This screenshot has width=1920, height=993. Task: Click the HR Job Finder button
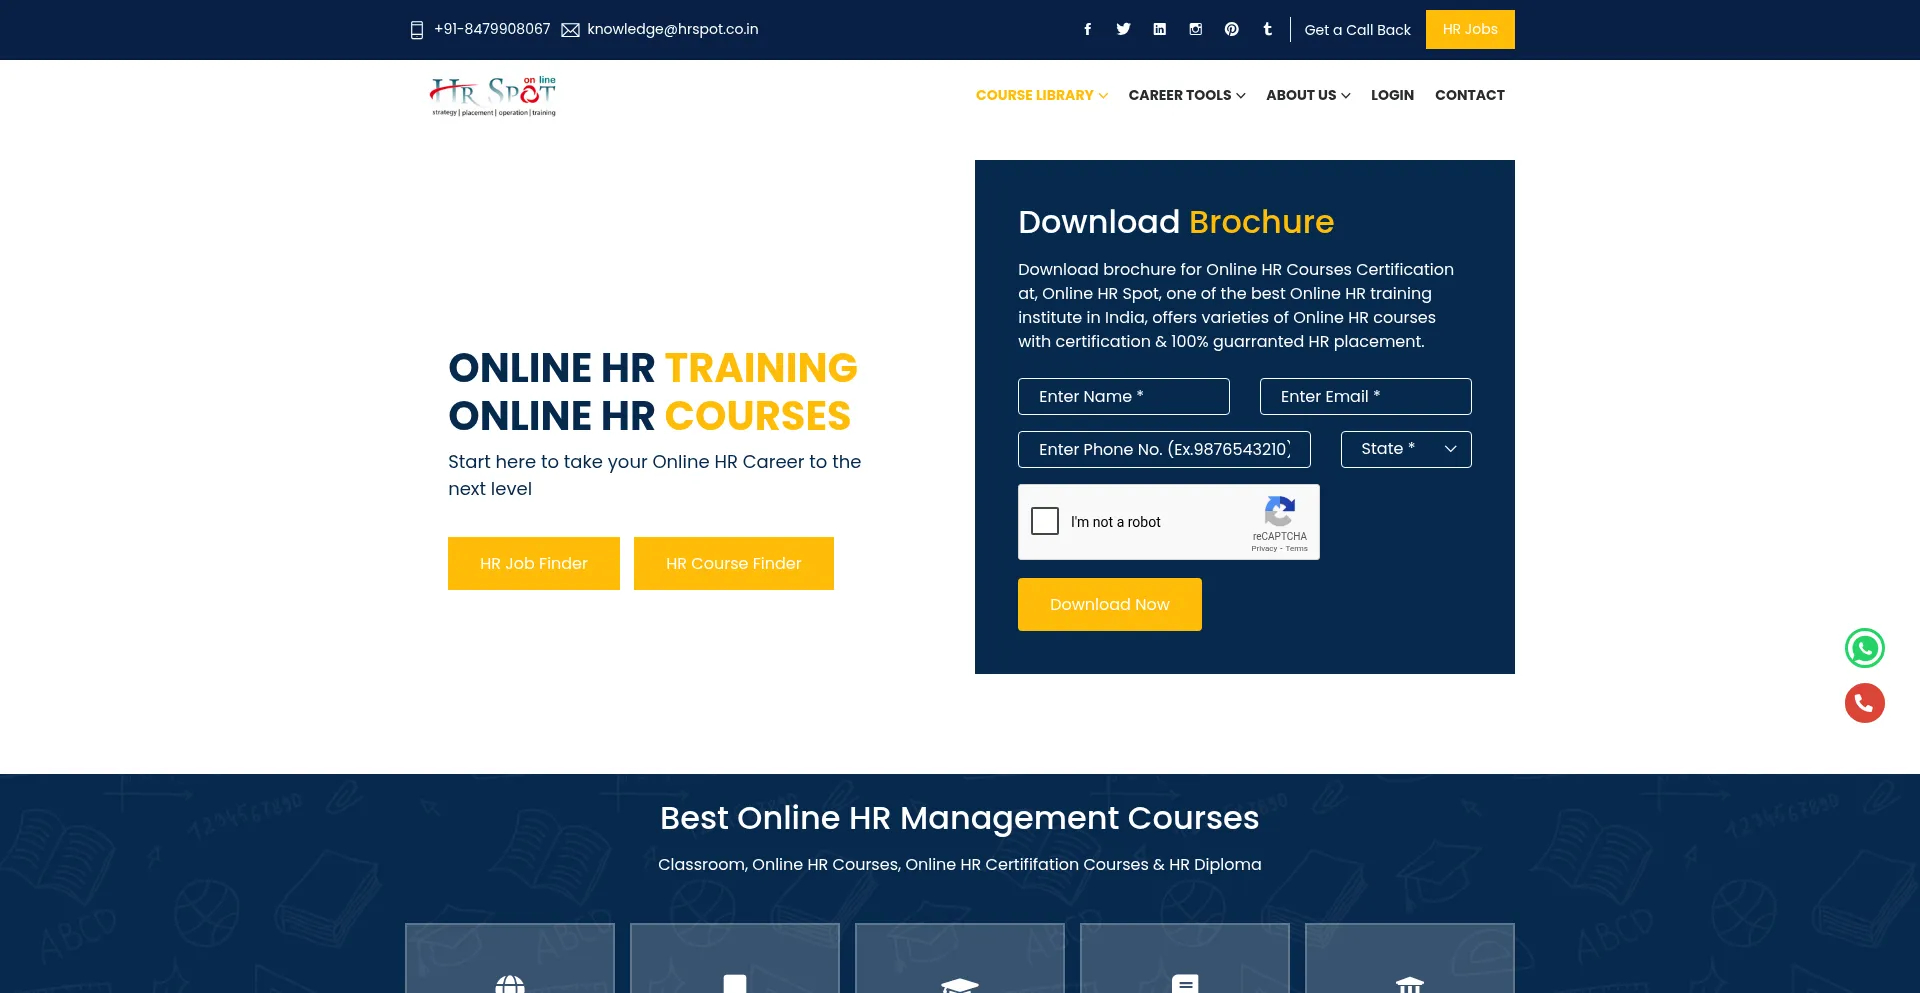pyautogui.click(x=533, y=563)
